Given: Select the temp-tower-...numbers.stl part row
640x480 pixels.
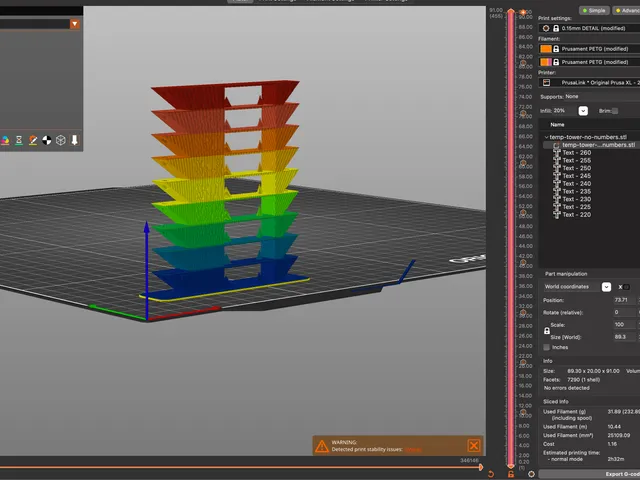Looking at the screenshot, I should click(591, 145).
